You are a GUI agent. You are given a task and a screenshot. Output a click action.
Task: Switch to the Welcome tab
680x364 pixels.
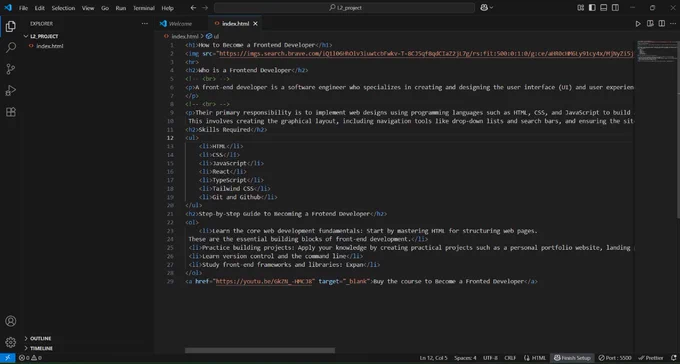coord(180,24)
